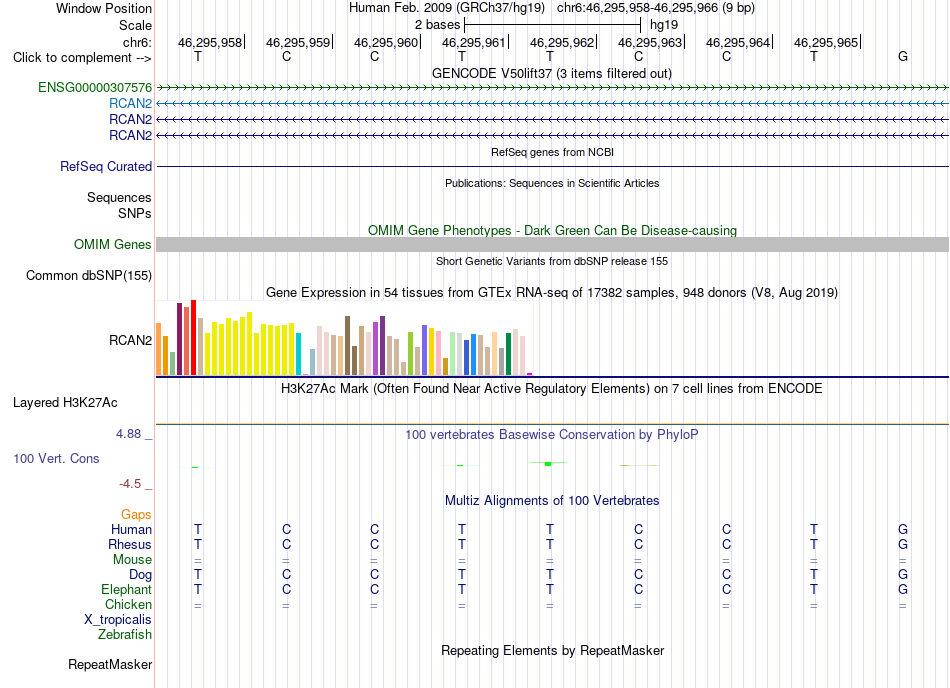Viewport: 950px width, 688px height.
Task: Click the RCAN2 GTEx expression label
Action: click(130, 340)
